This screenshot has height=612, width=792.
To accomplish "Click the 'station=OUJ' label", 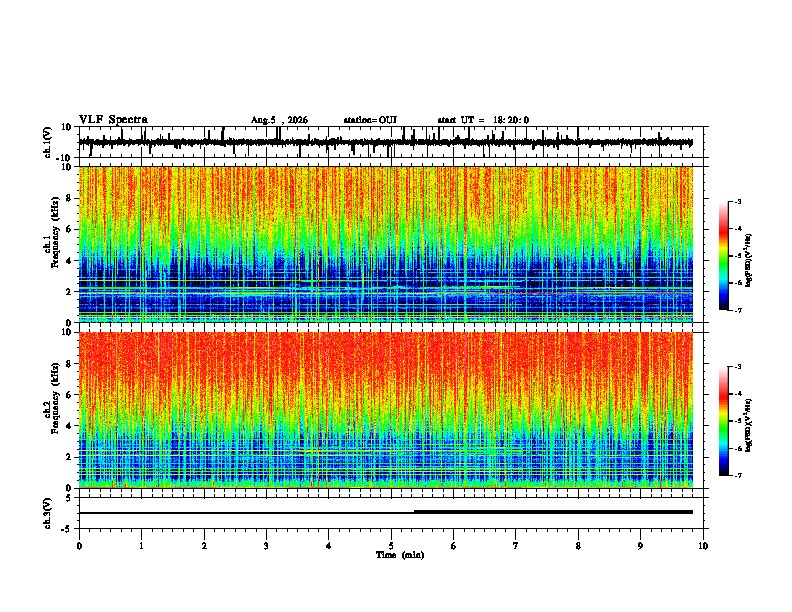I will (x=370, y=120).
